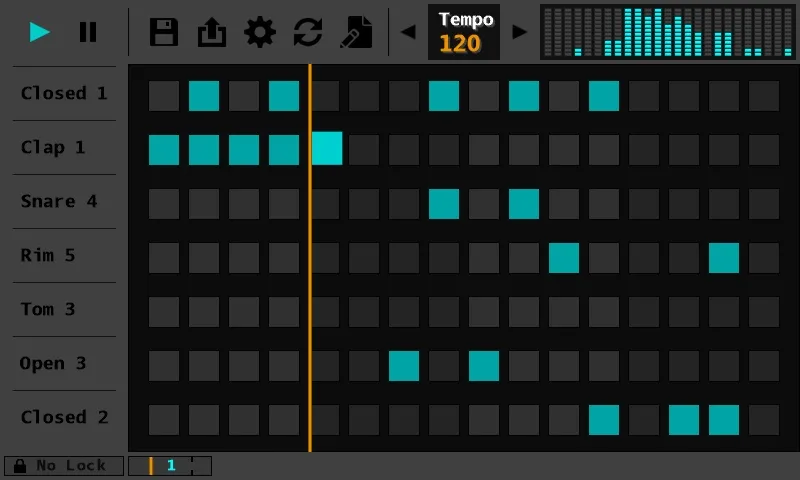Click the lock icon beside No Lock

click(20, 466)
